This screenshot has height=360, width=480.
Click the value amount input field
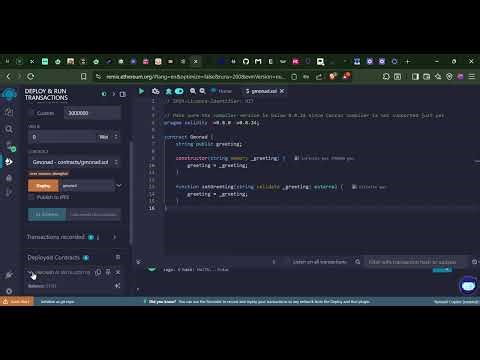tap(62, 137)
